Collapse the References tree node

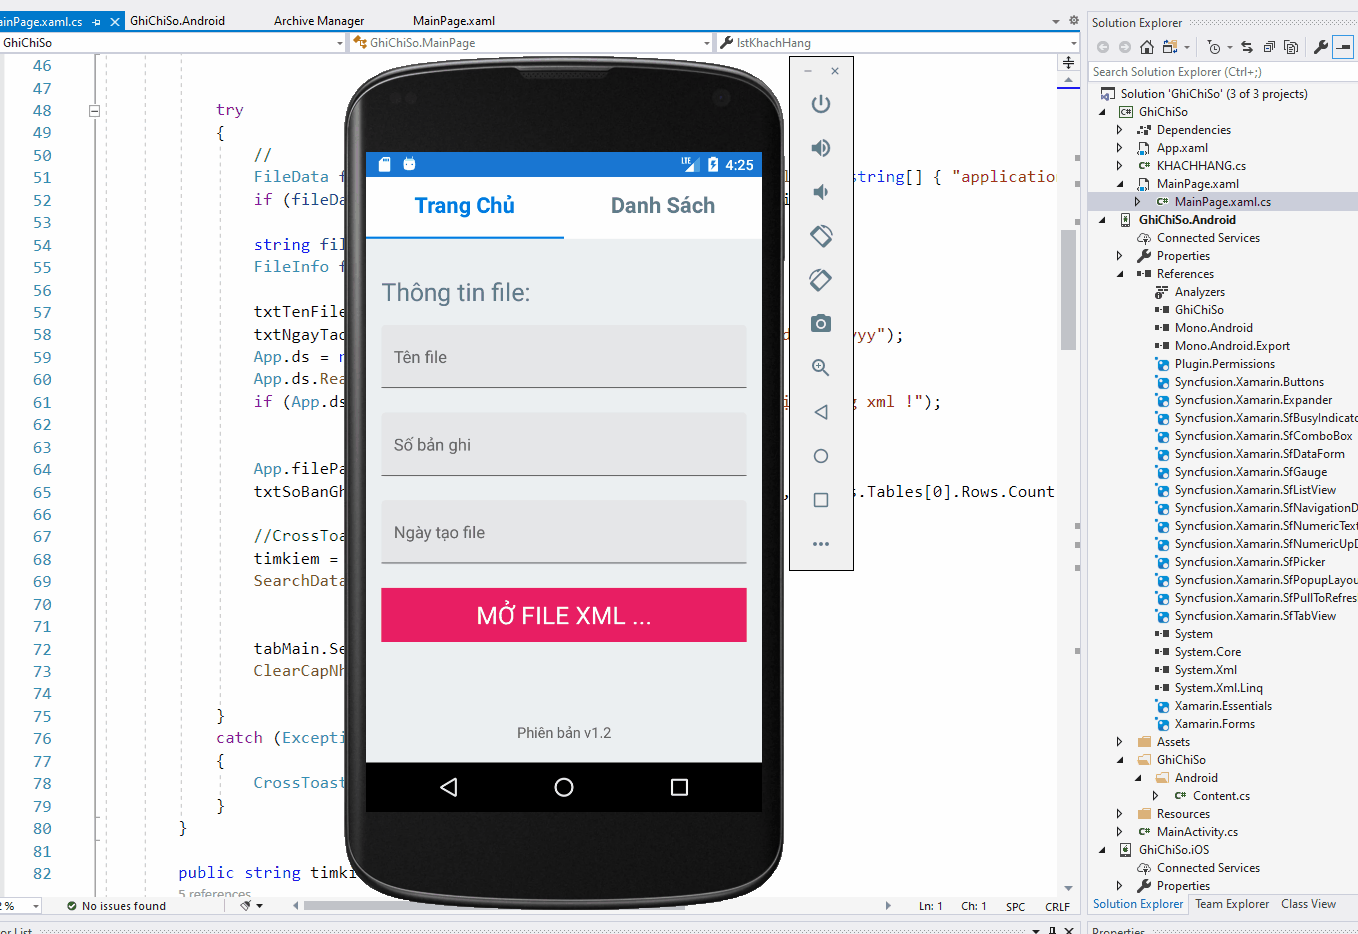1120,274
